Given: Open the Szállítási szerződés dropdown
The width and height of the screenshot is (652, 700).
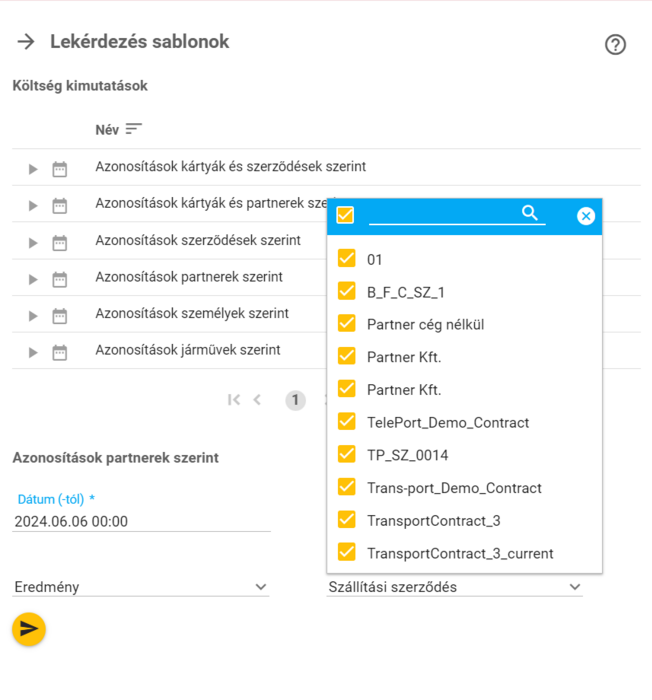Looking at the screenshot, I should click(454, 587).
